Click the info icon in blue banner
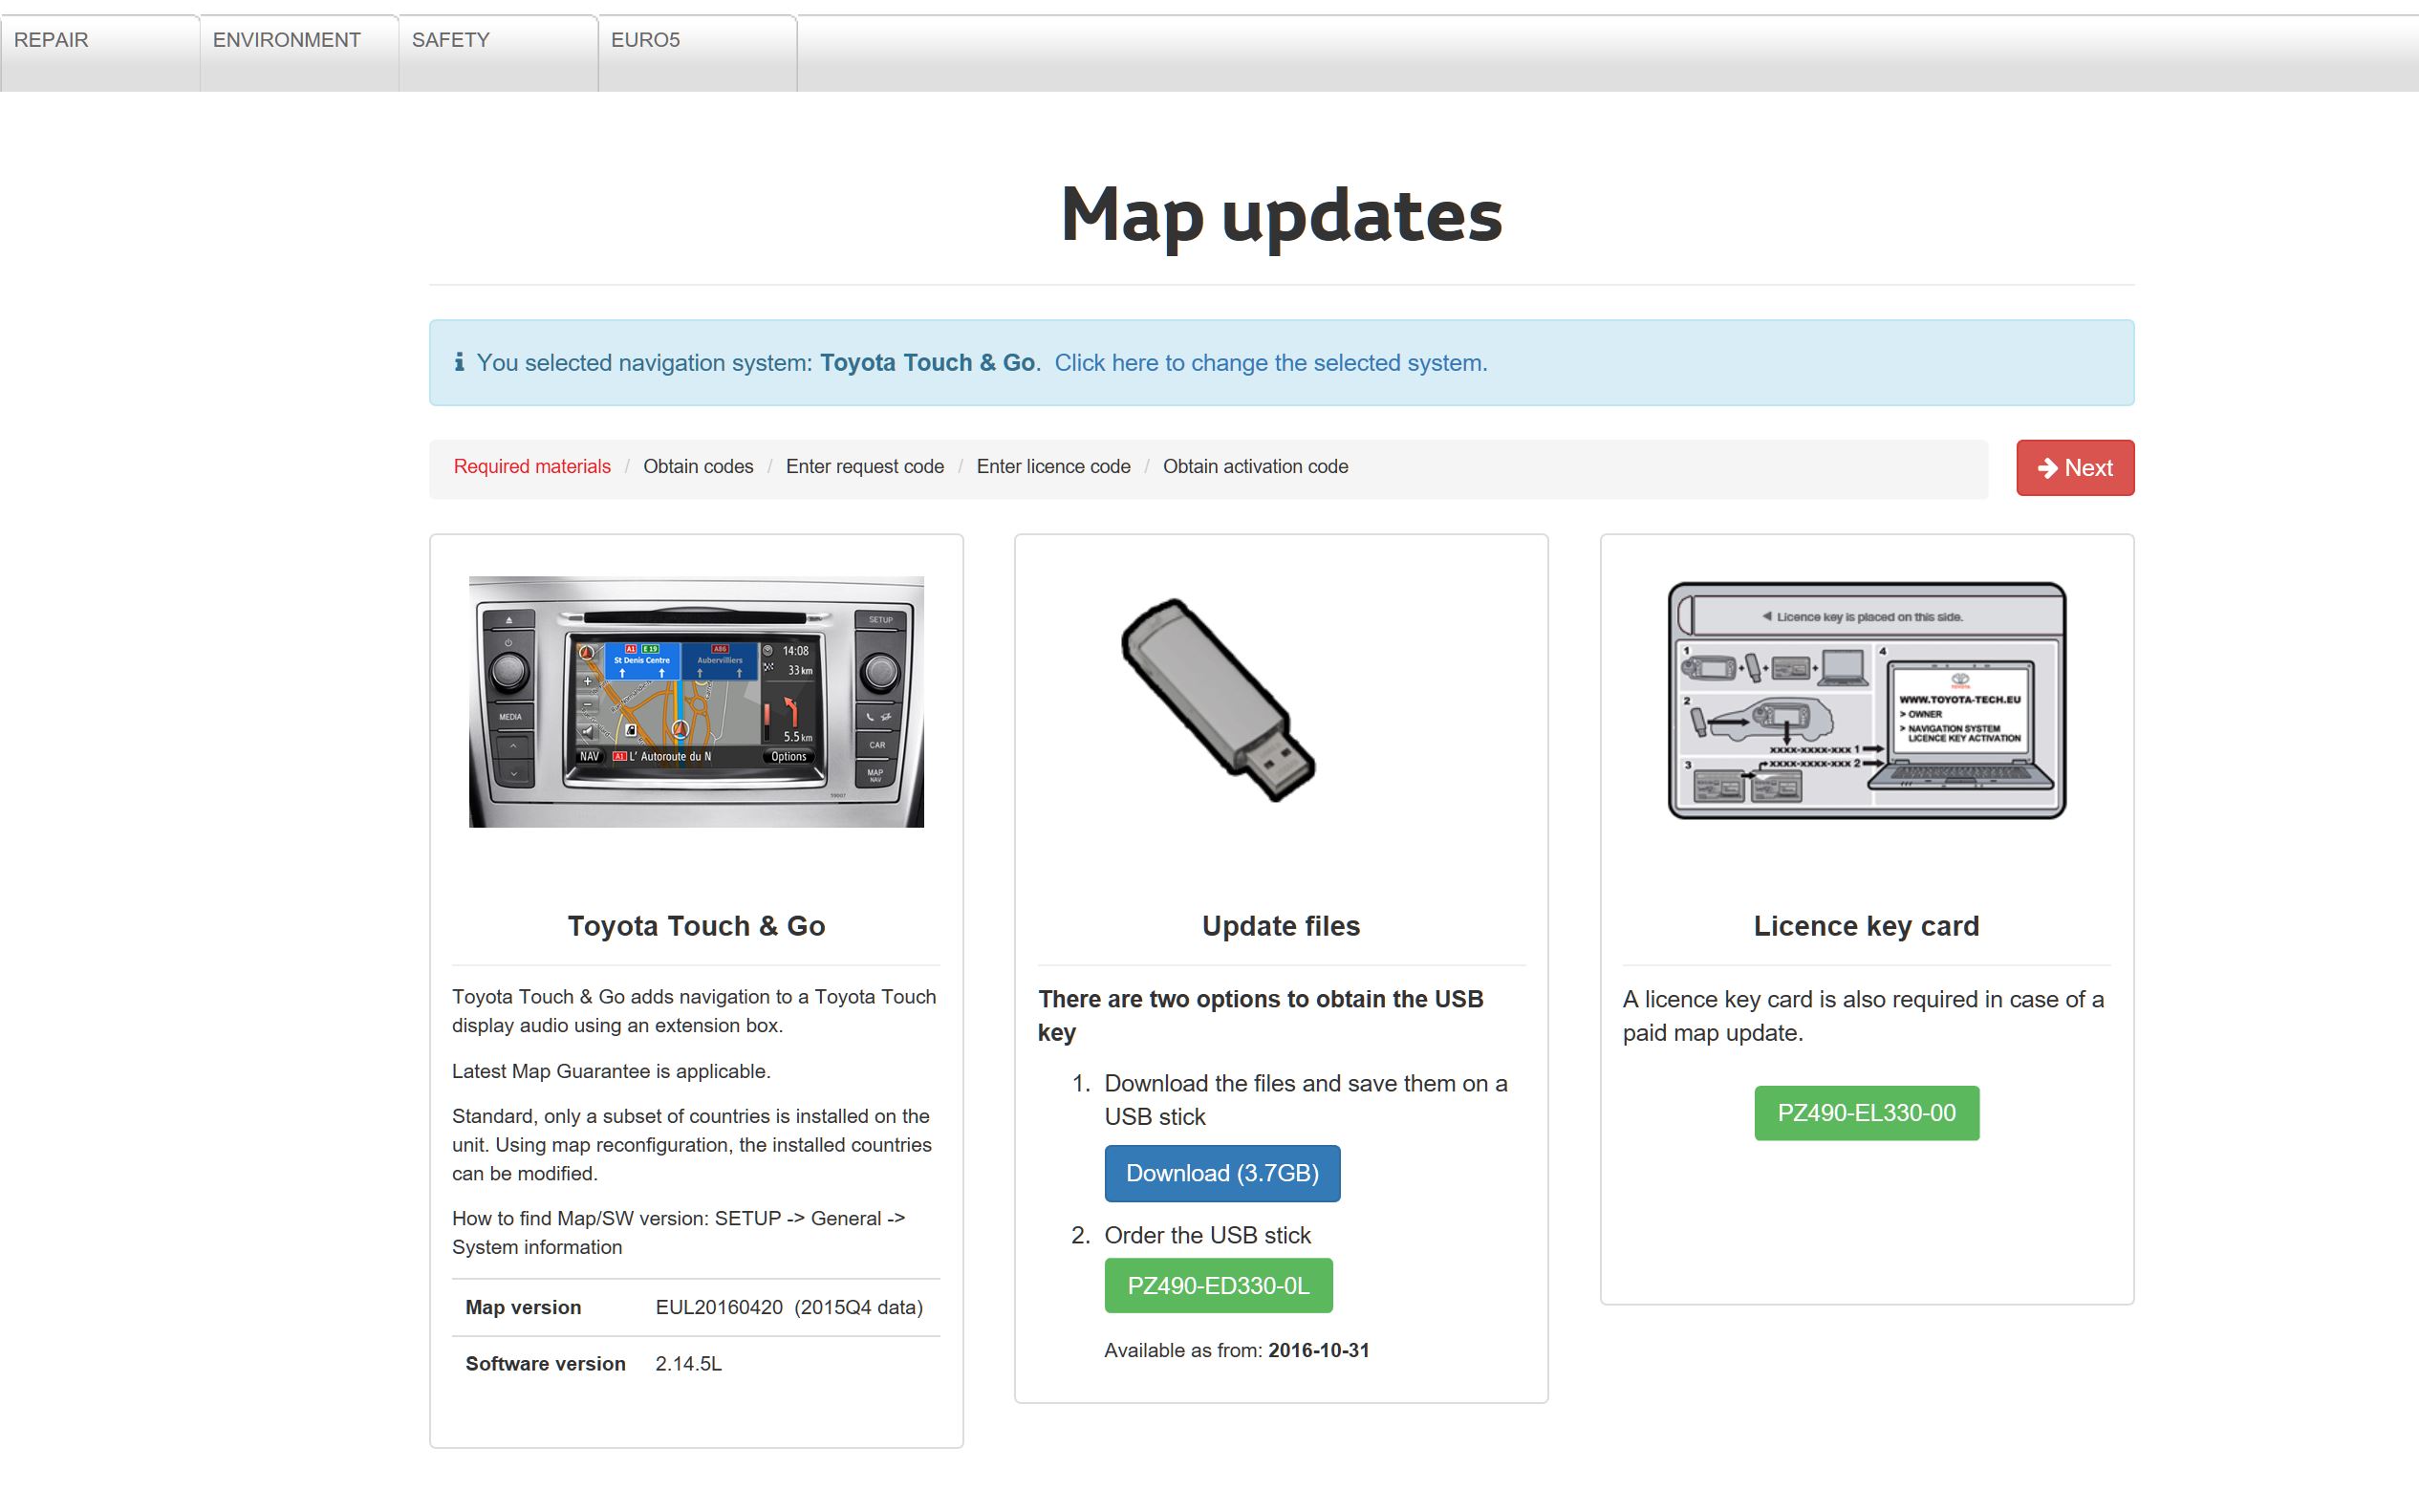The height and width of the screenshot is (1512, 2419). click(x=459, y=362)
